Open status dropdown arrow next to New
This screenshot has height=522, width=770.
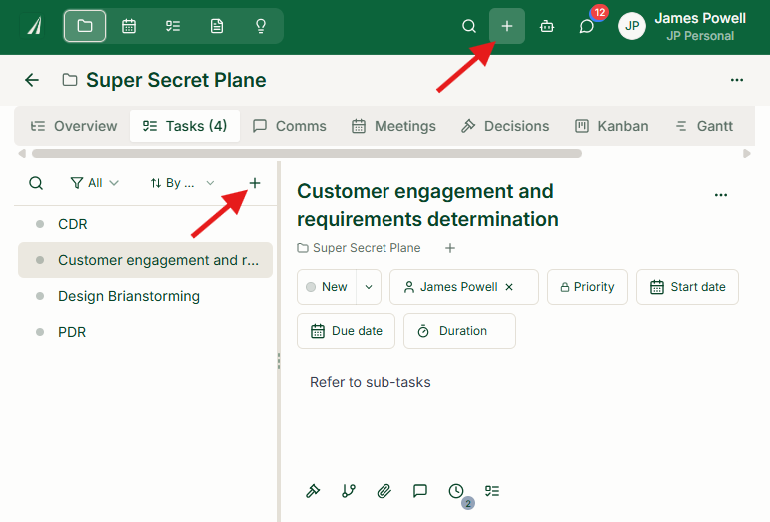pyautogui.click(x=369, y=287)
